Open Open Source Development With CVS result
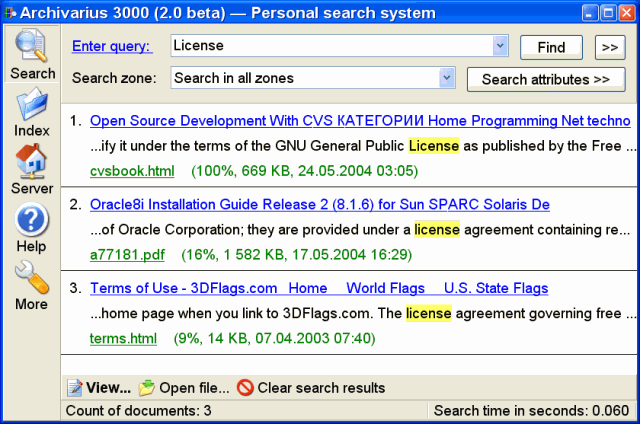 [x=360, y=121]
